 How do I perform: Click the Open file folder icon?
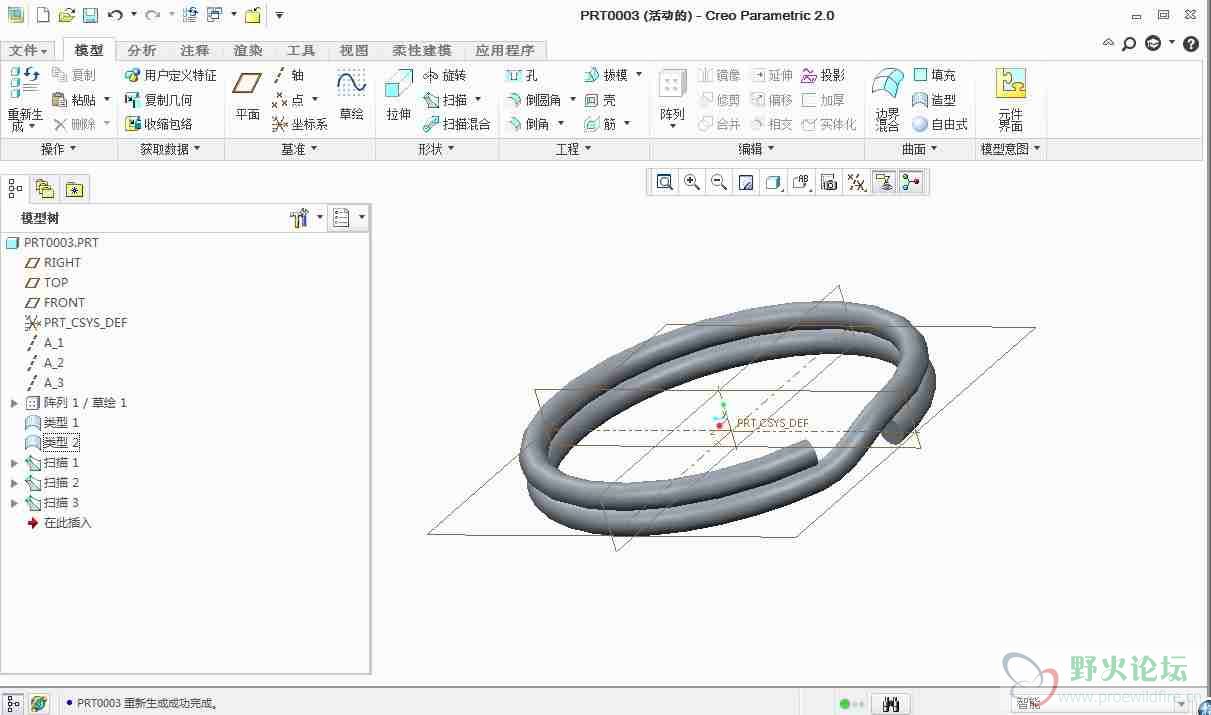click(x=66, y=15)
